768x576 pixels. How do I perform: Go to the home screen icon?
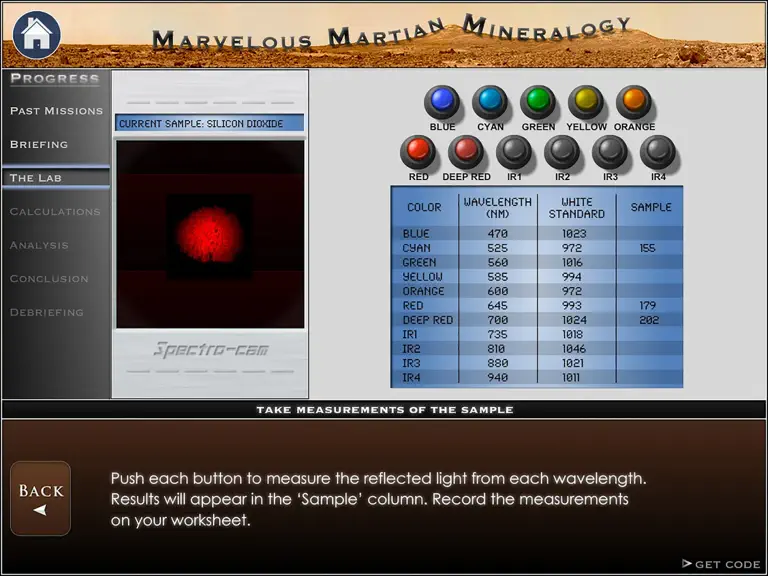tap(36, 35)
